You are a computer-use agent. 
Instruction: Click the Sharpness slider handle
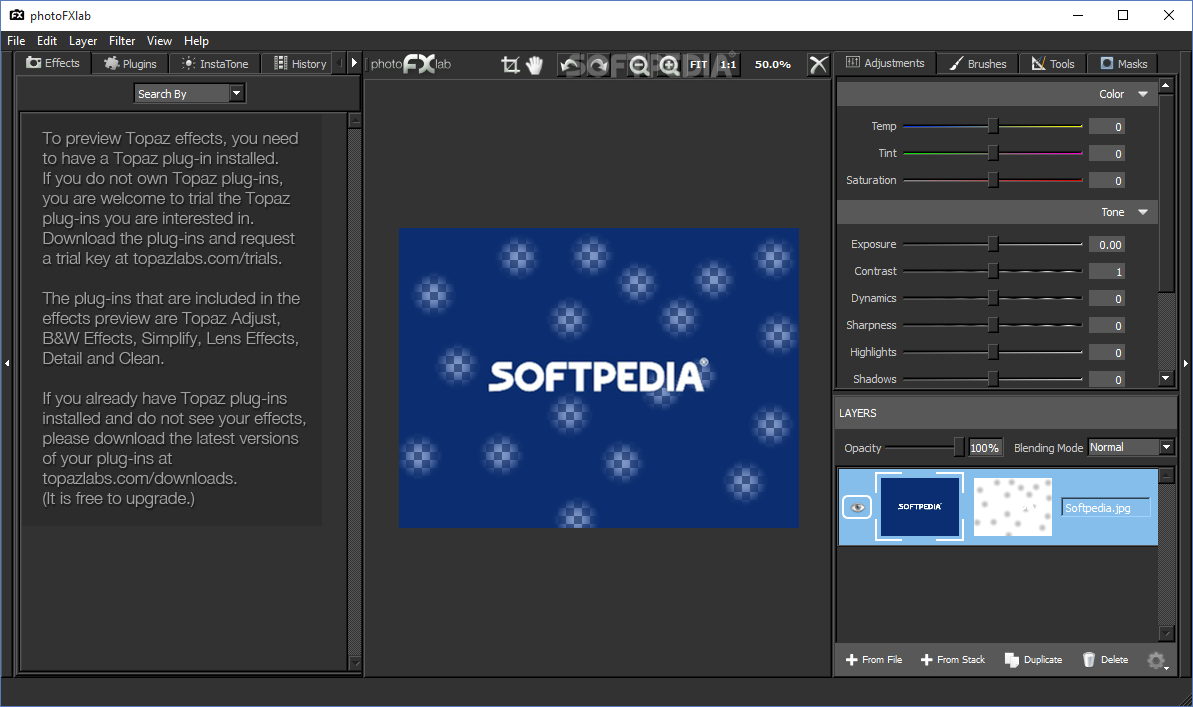[993, 325]
